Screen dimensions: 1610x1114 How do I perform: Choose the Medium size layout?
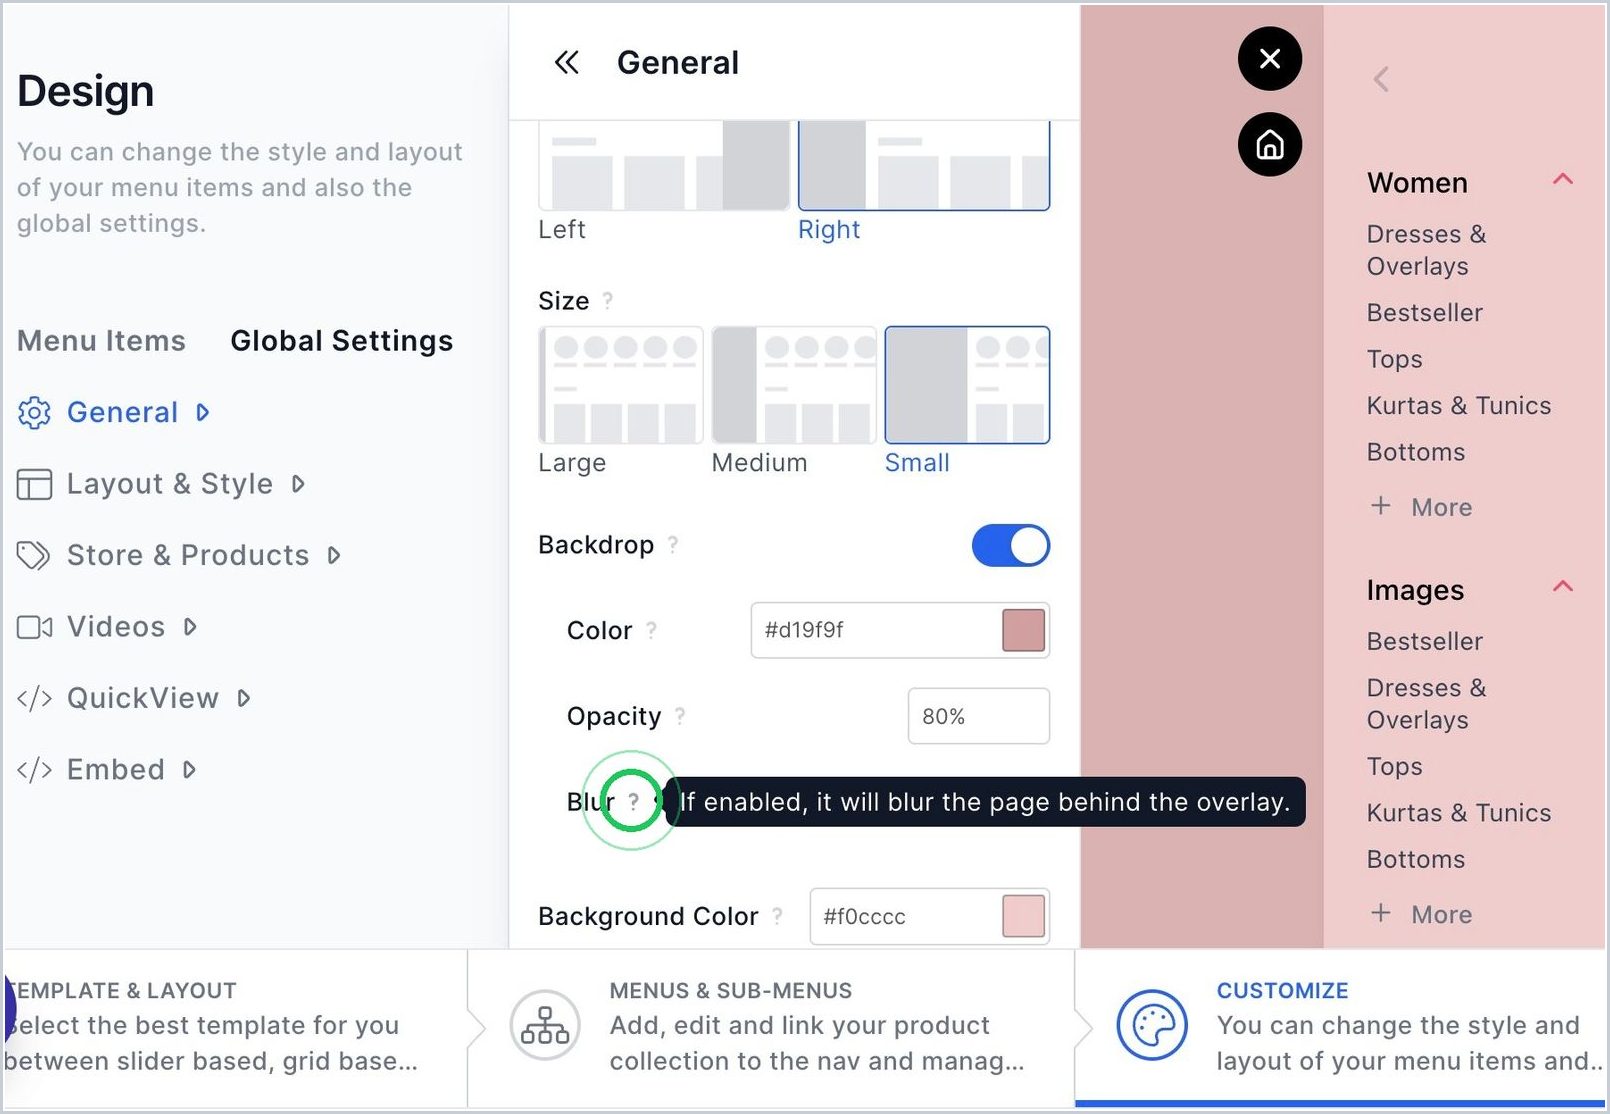[x=794, y=400]
